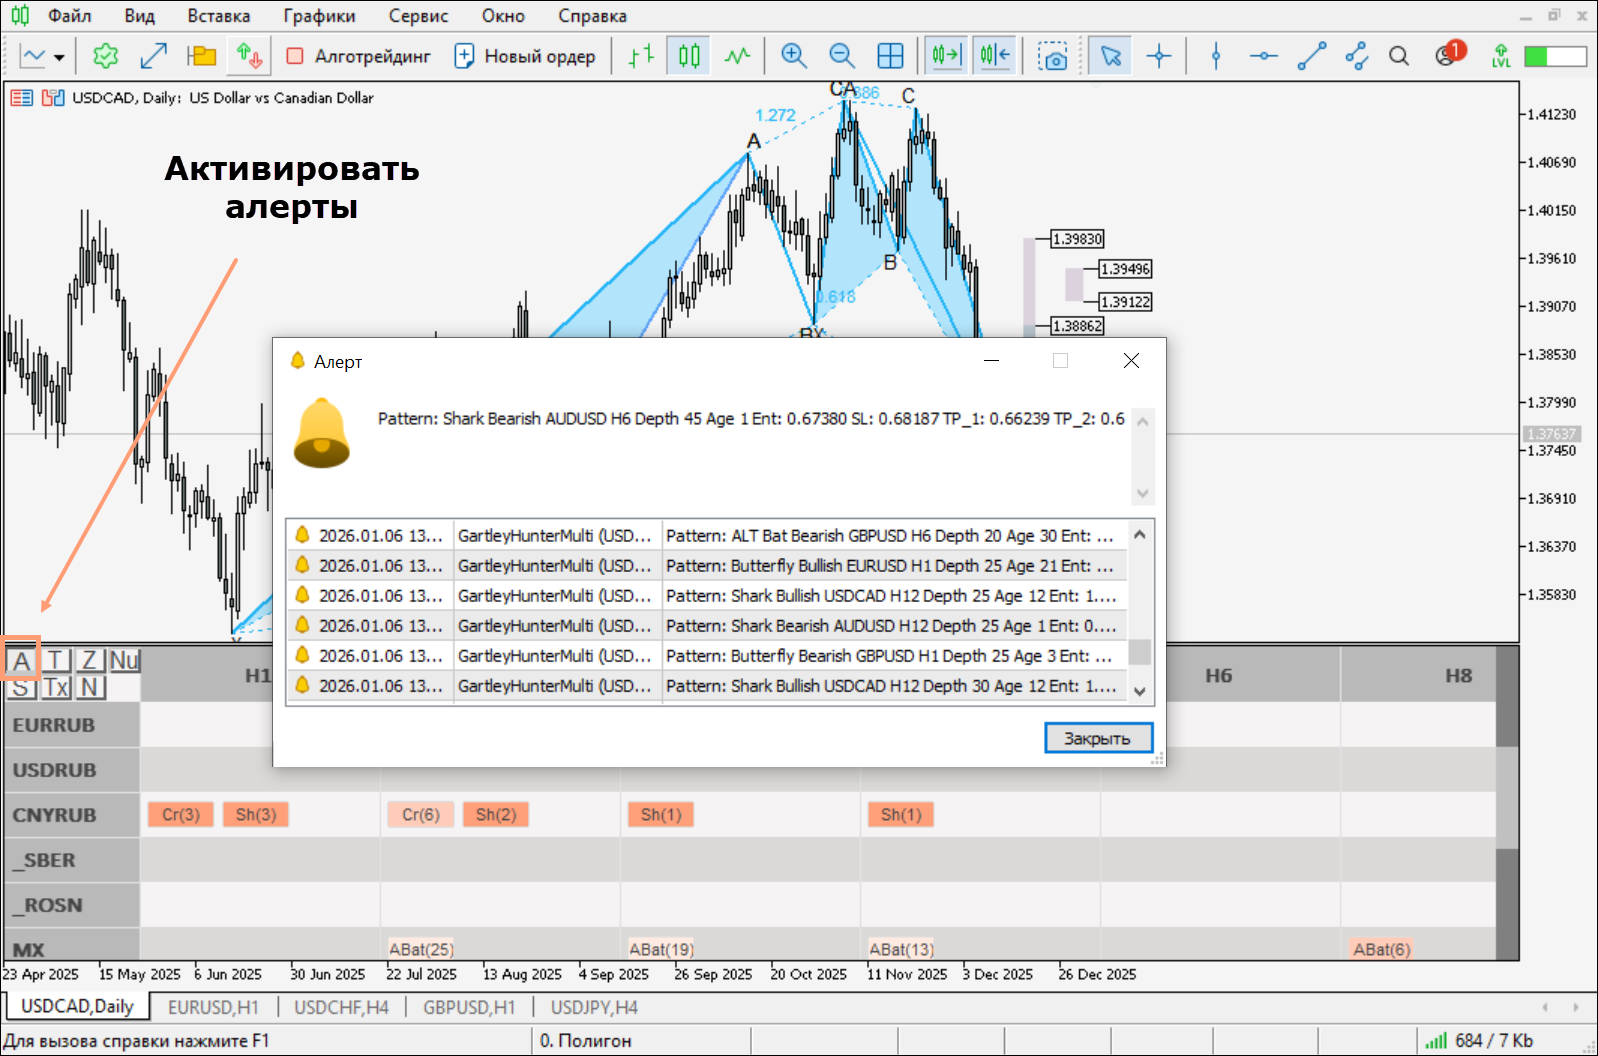Image resolution: width=1598 pixels, height=1056 pixels.
Task: Switch chart to line chart
Action: pyautogui.click(x=737, y=56)
